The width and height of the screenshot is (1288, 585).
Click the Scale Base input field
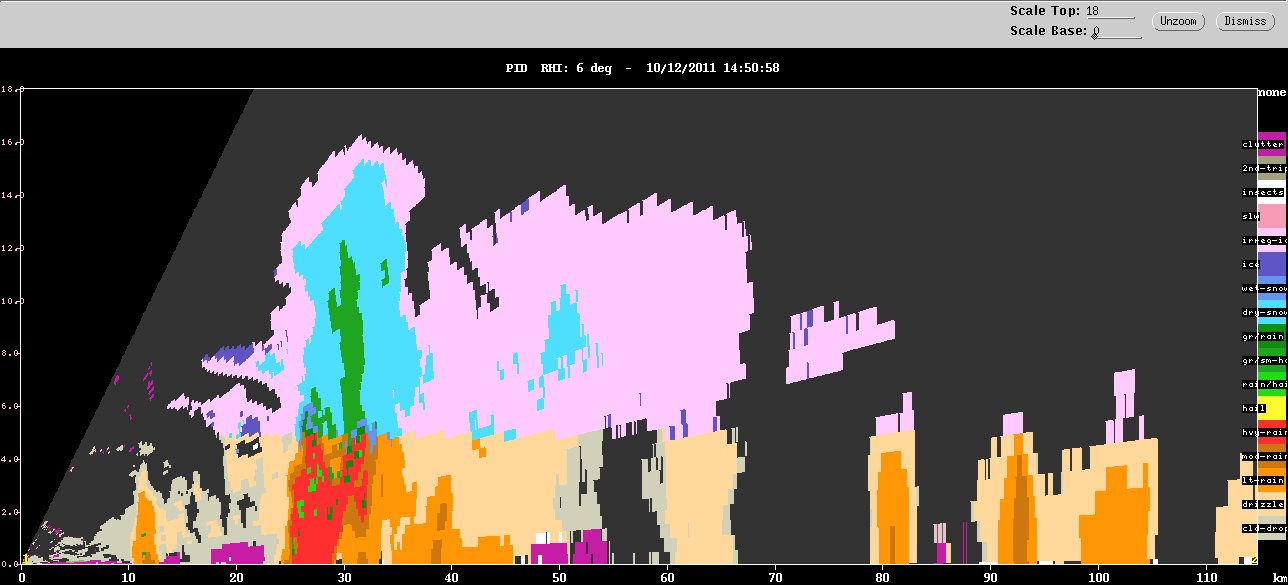pos(1116,32)
